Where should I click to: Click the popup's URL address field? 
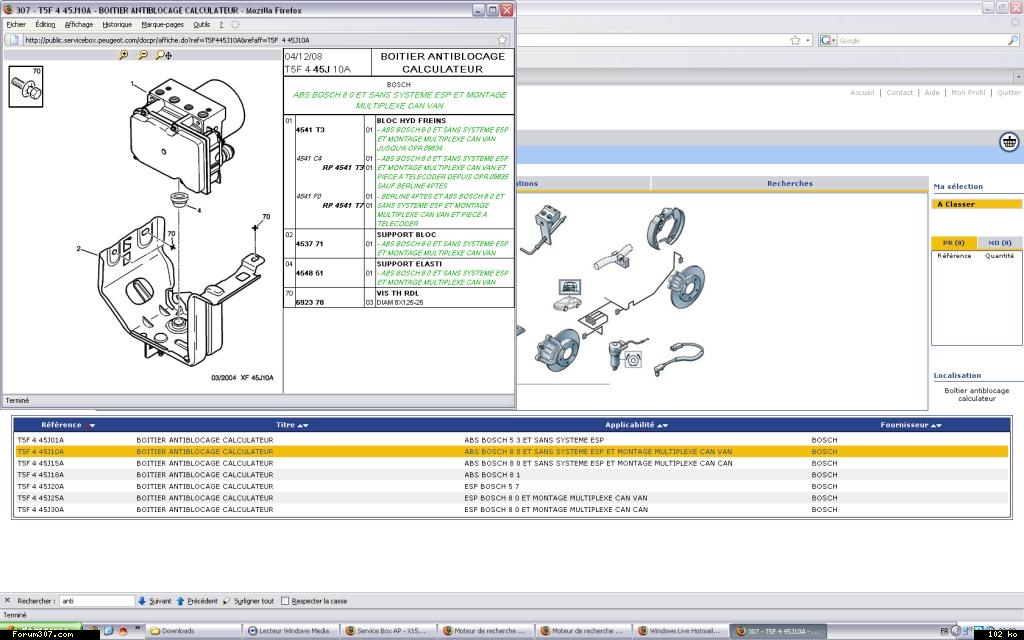click(258, 40)
